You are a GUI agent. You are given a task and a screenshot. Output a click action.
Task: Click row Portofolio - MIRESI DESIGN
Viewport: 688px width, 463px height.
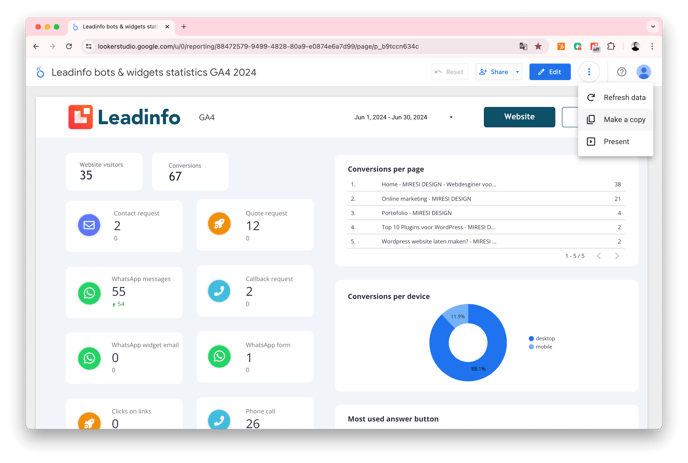[486, 213]
